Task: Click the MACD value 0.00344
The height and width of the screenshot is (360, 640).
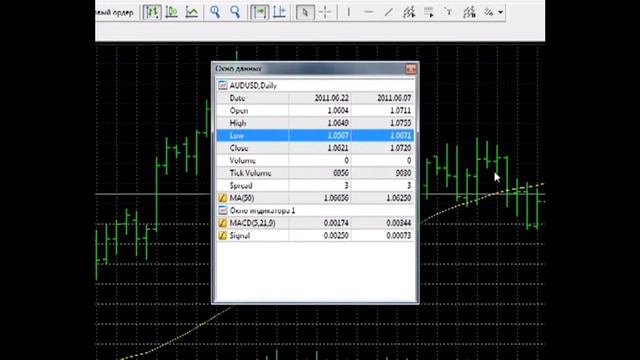Action: point(398,223)
